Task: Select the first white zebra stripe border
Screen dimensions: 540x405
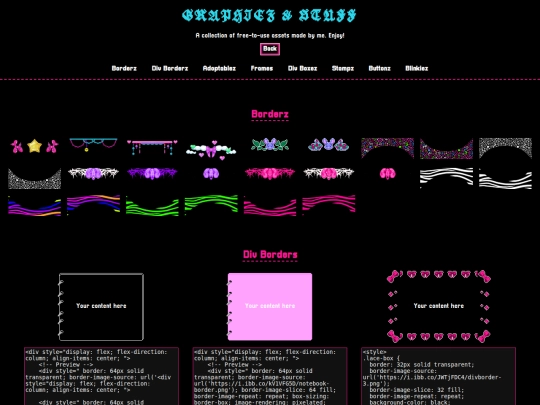Action: click(x=446, y=178)
